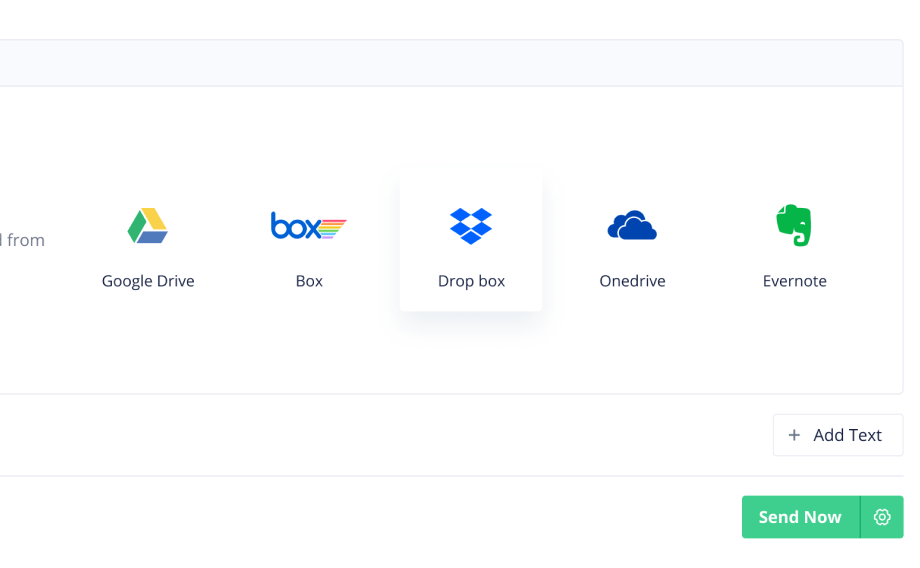Select the Google Drive icon
Screen dimensions: 920x568
point(148,225)
